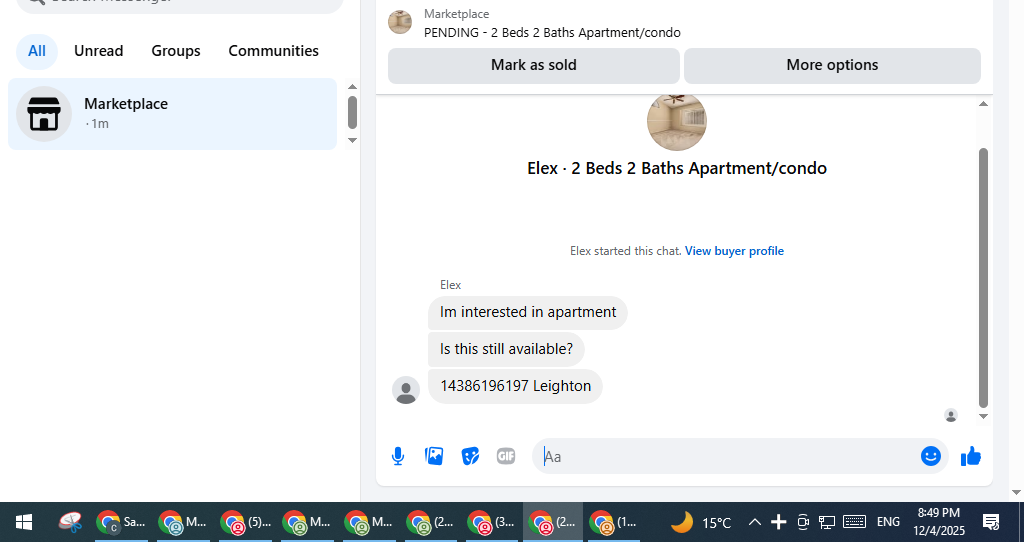Open the GIF picker icon

click(x=506, y=456)
